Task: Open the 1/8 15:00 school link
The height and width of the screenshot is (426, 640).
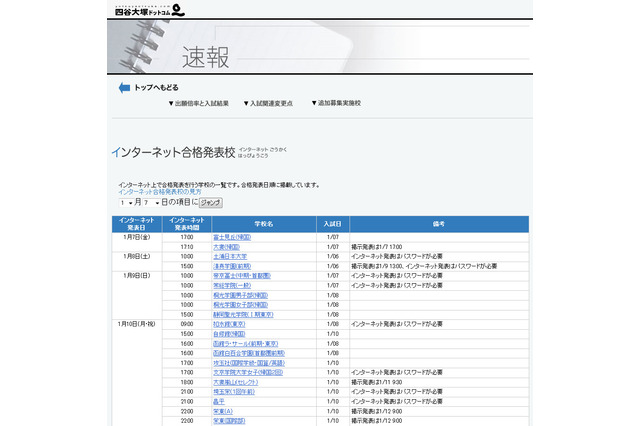Action: 232,266
